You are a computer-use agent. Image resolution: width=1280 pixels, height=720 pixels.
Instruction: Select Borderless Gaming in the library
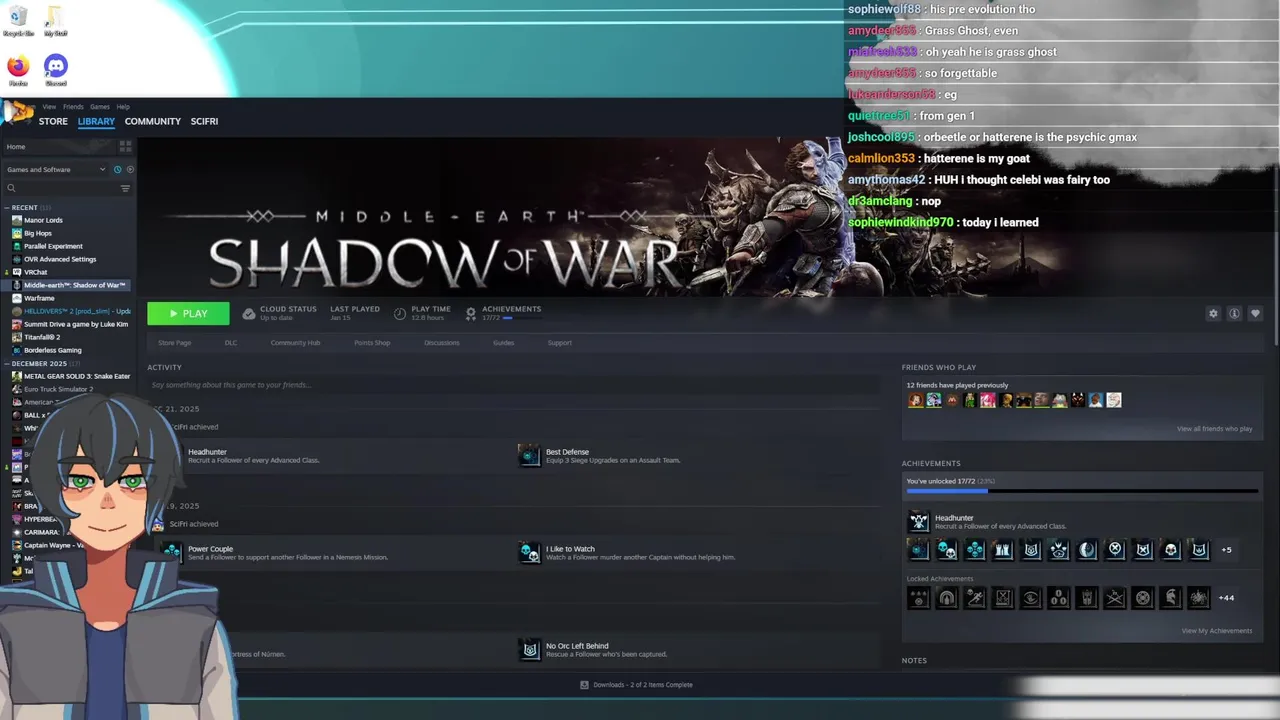click(x=52, y=350)
